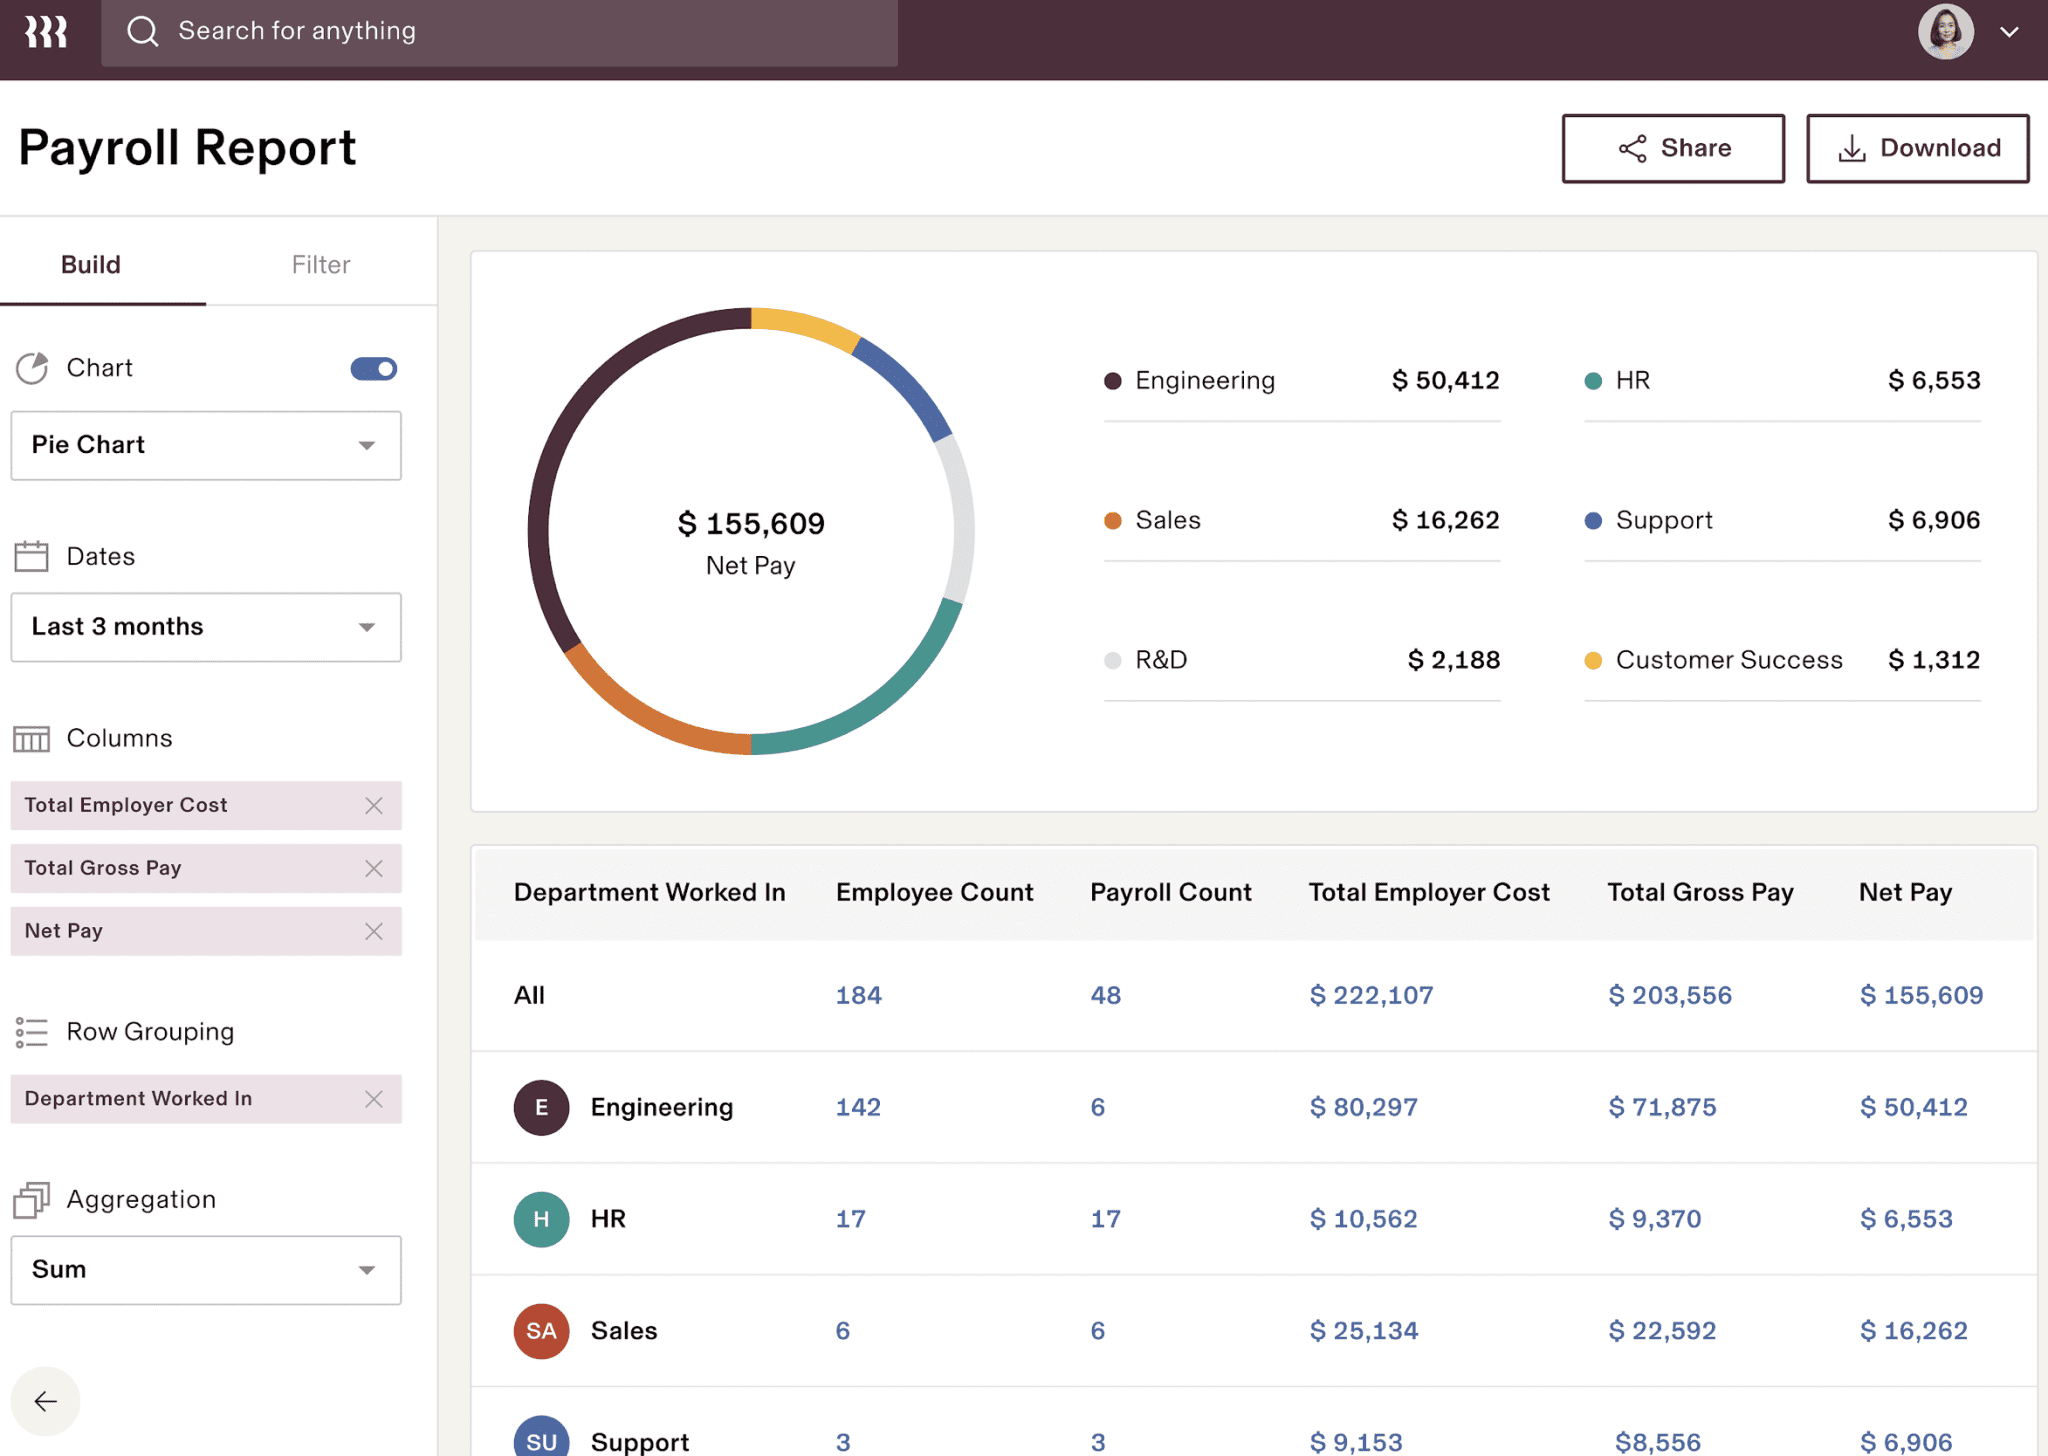
Task: Click the Engineering legend color dot
Action: click(x=1112, y=380)
